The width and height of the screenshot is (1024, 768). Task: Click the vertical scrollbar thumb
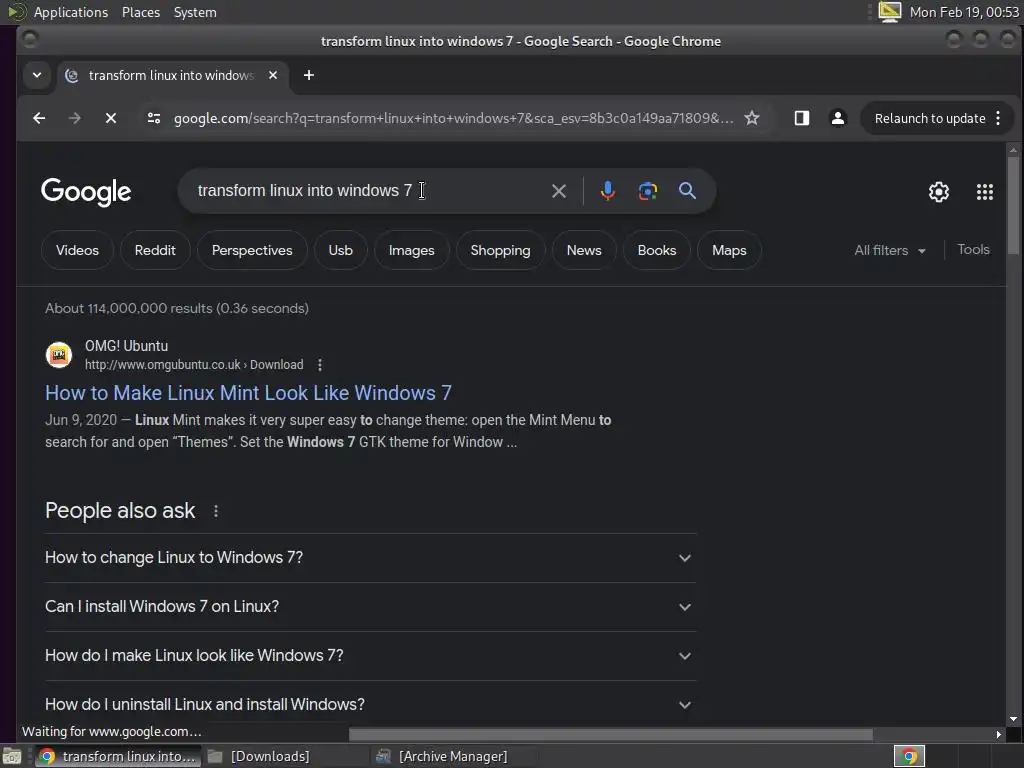tap(1013, 205)
